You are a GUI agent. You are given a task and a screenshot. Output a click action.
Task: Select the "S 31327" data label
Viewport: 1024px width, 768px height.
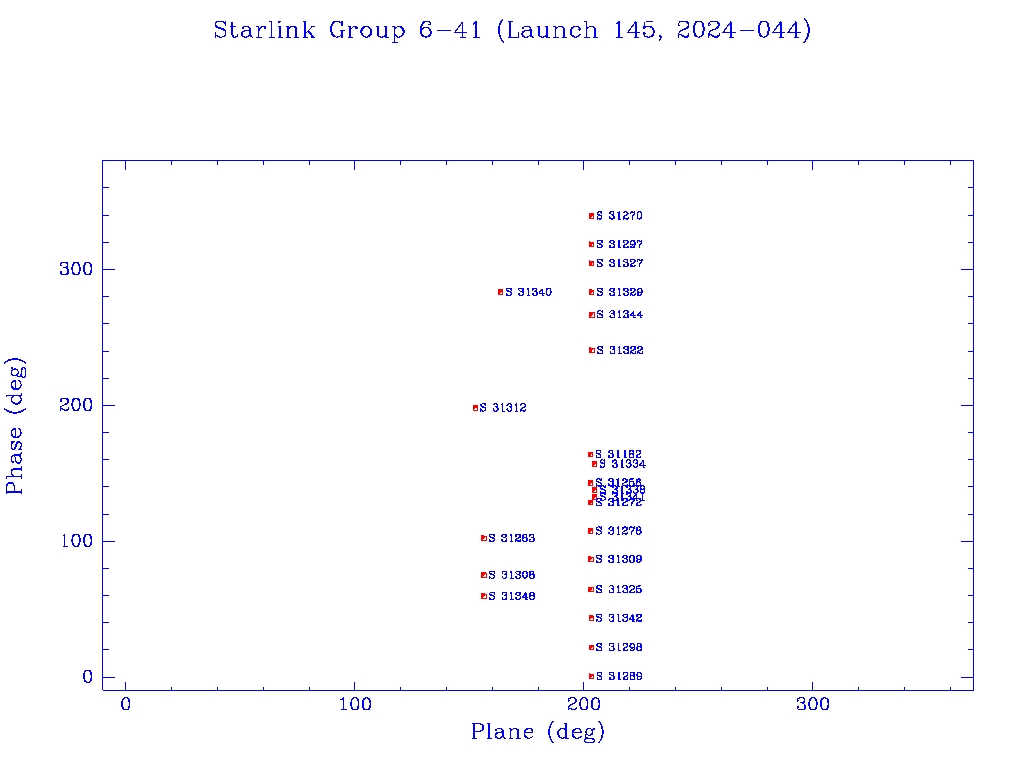[x=619, y=263]
